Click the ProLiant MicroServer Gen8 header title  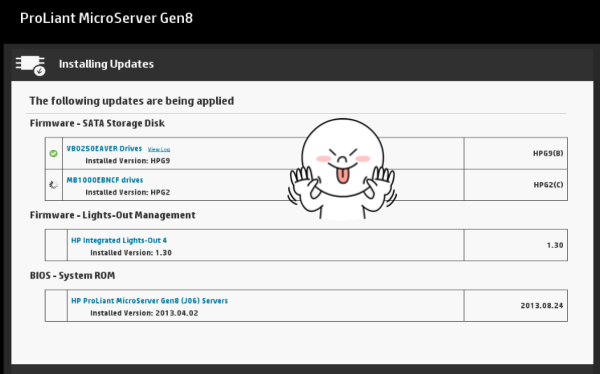tap(106, 18)
